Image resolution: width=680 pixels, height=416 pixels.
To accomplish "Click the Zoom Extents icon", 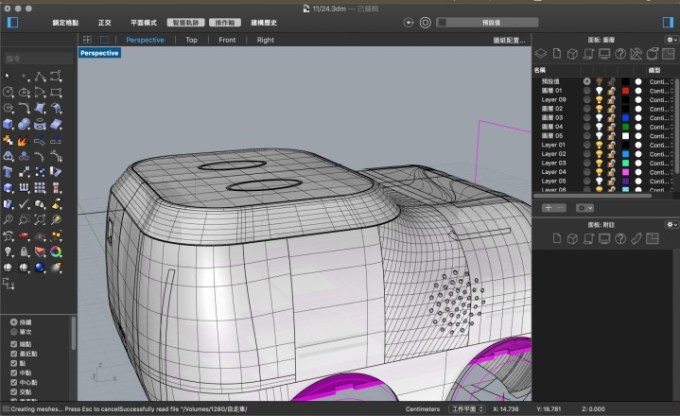I will (40, 219).
